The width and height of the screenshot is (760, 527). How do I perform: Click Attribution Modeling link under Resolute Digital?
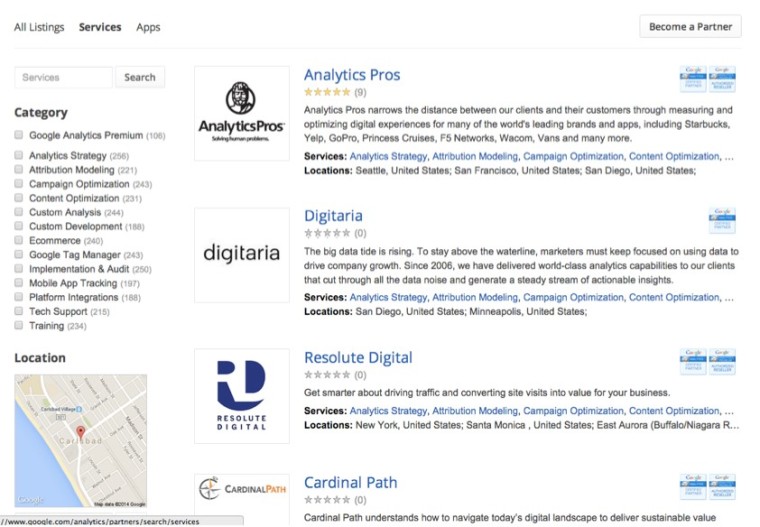475,411
